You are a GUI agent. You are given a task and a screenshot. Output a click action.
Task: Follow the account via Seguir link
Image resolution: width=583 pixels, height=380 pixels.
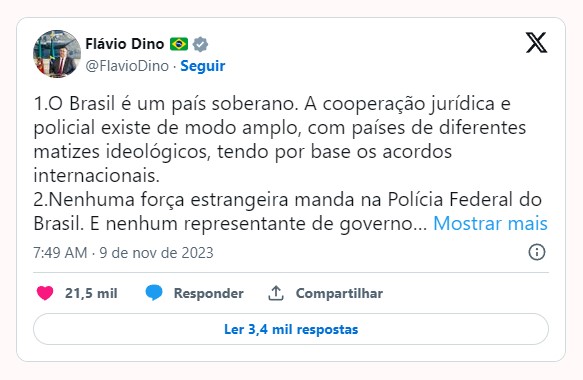[x=203, y=66]
